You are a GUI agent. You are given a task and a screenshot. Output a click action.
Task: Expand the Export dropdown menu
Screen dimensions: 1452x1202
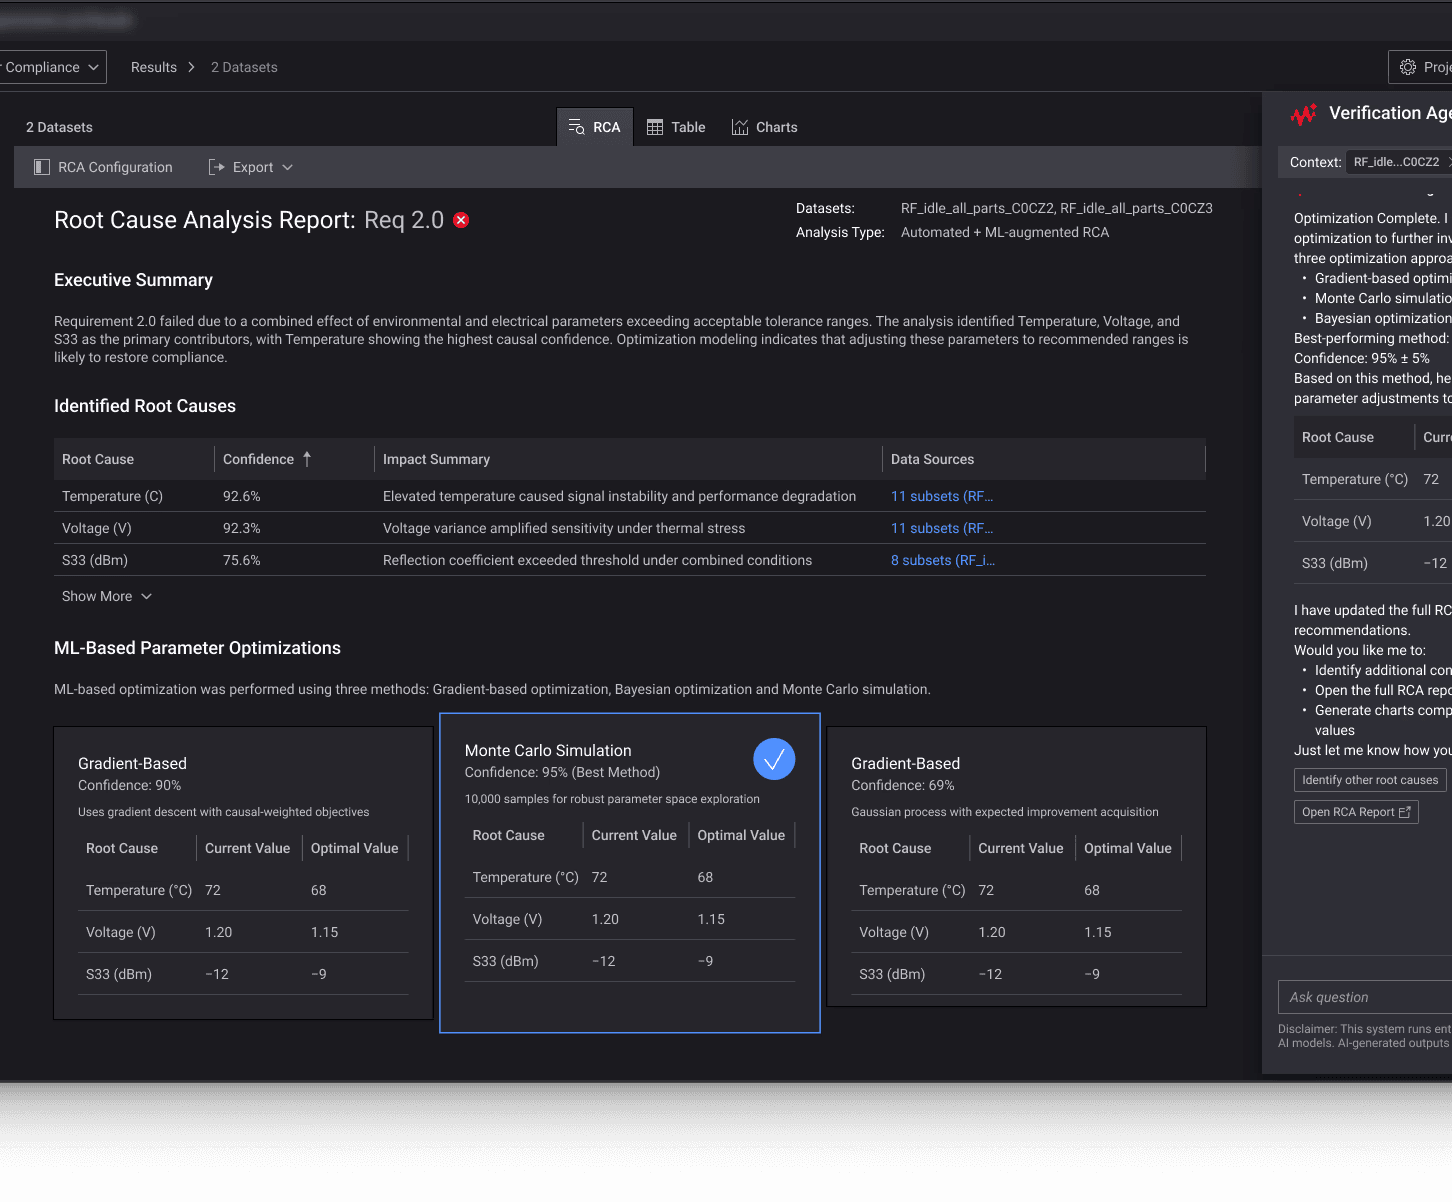(288, 167)
